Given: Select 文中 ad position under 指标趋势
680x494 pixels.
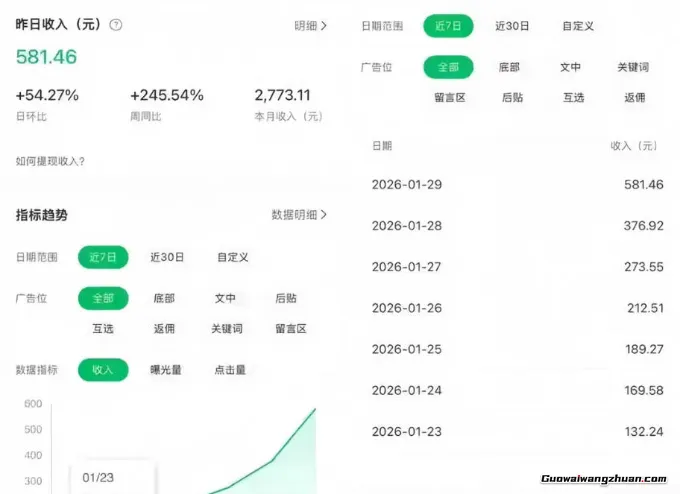Looking at the screenshot, I should tap(226, 298).
